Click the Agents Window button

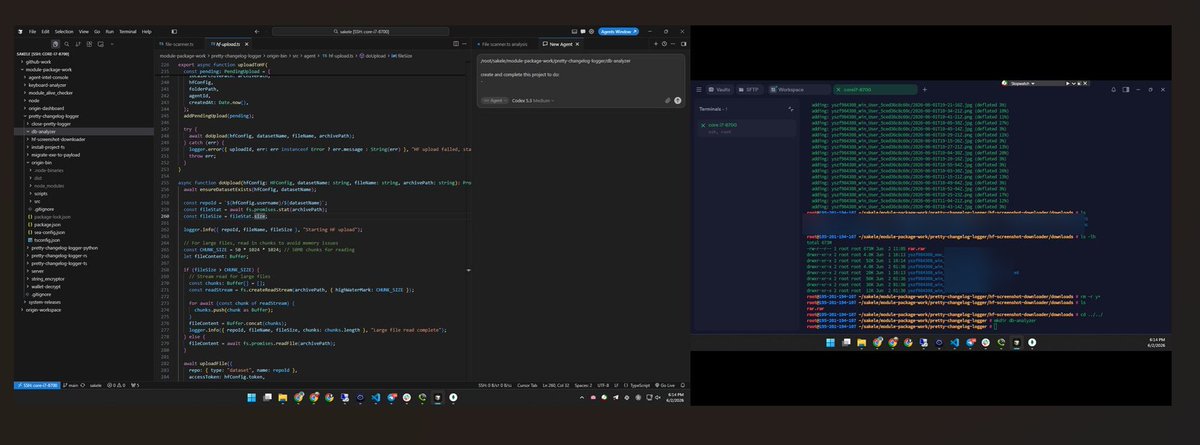(619, 32)
